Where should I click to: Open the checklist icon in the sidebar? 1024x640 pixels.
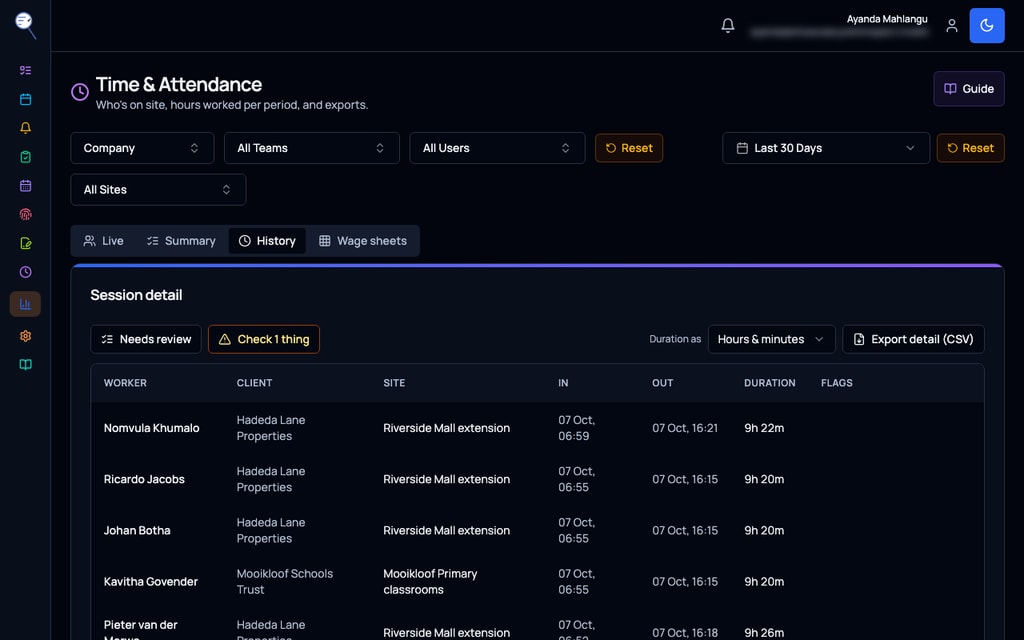(x=25, y=71)
